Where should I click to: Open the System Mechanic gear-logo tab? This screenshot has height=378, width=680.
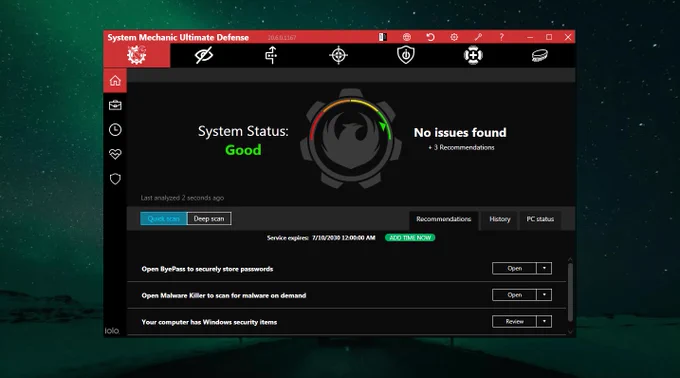click(137, 55)
